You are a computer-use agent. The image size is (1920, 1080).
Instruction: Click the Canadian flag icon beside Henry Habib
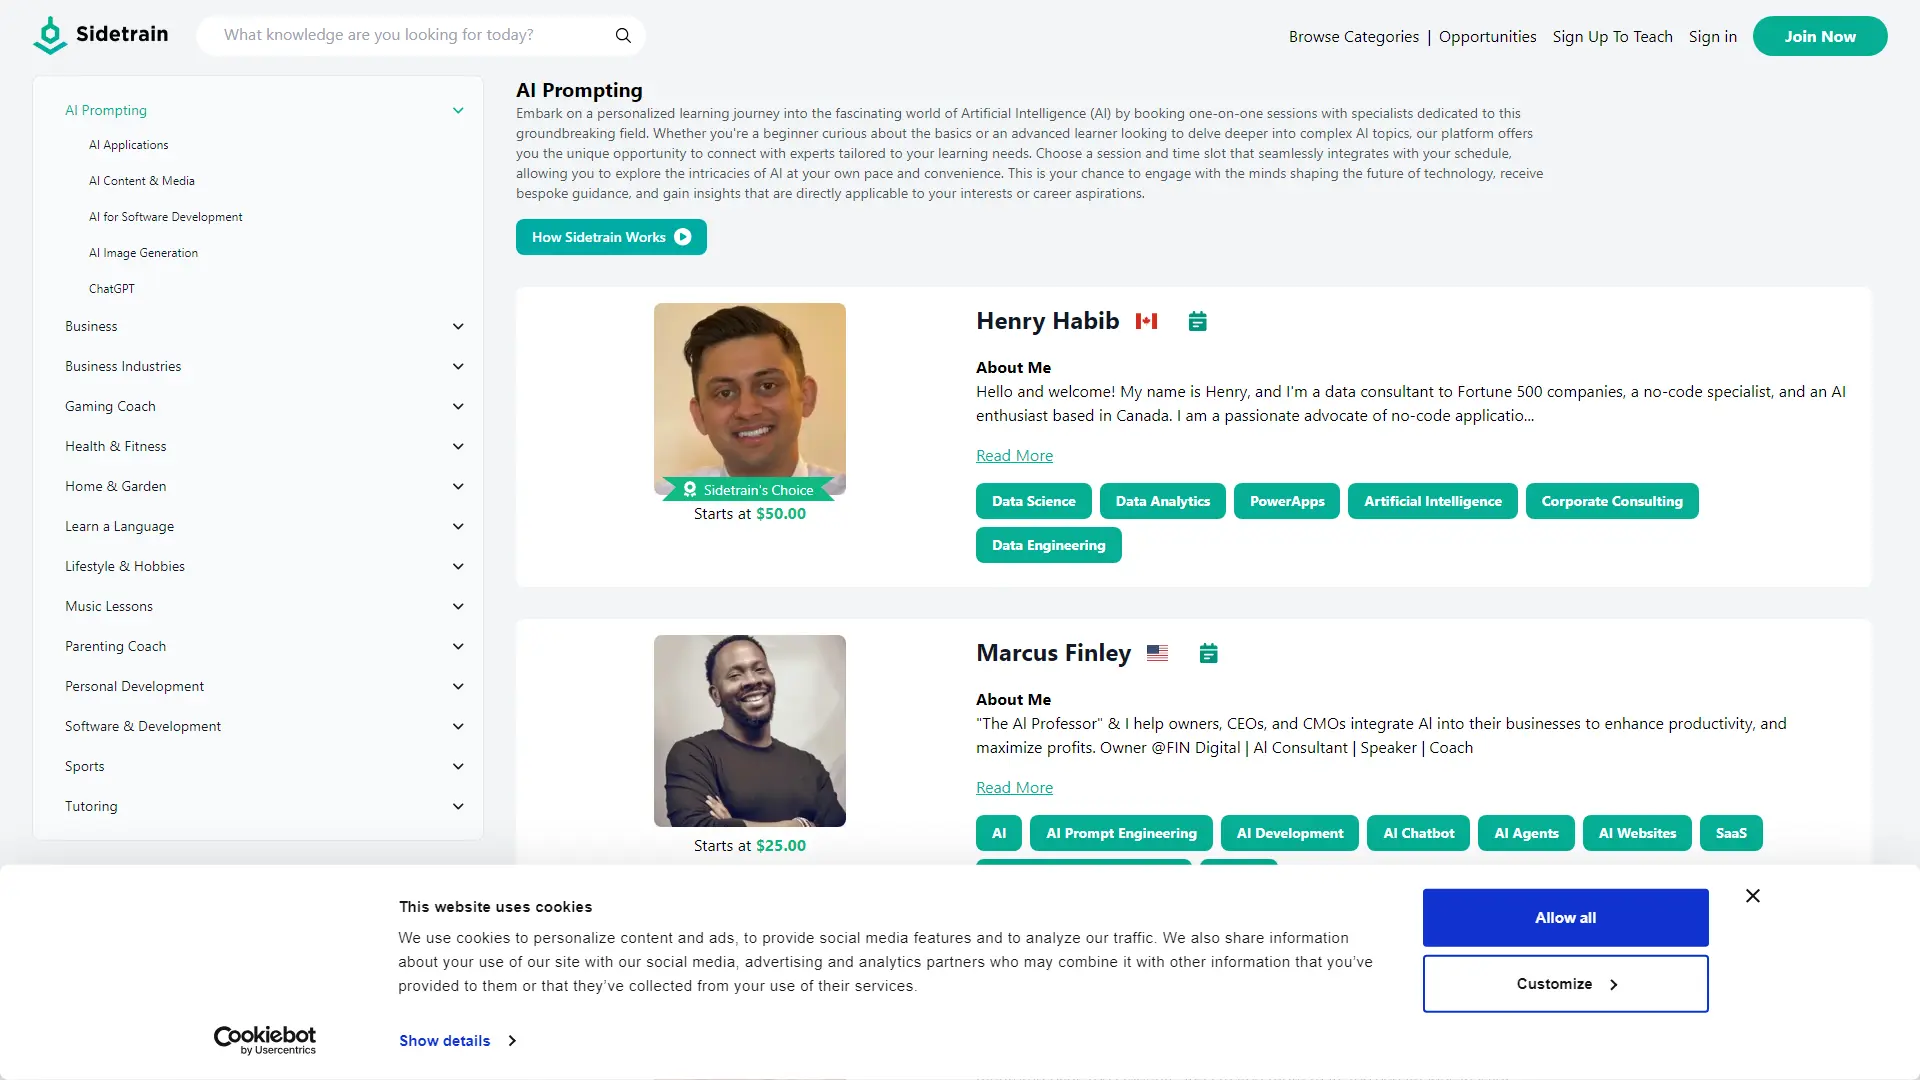(1146, 321)
